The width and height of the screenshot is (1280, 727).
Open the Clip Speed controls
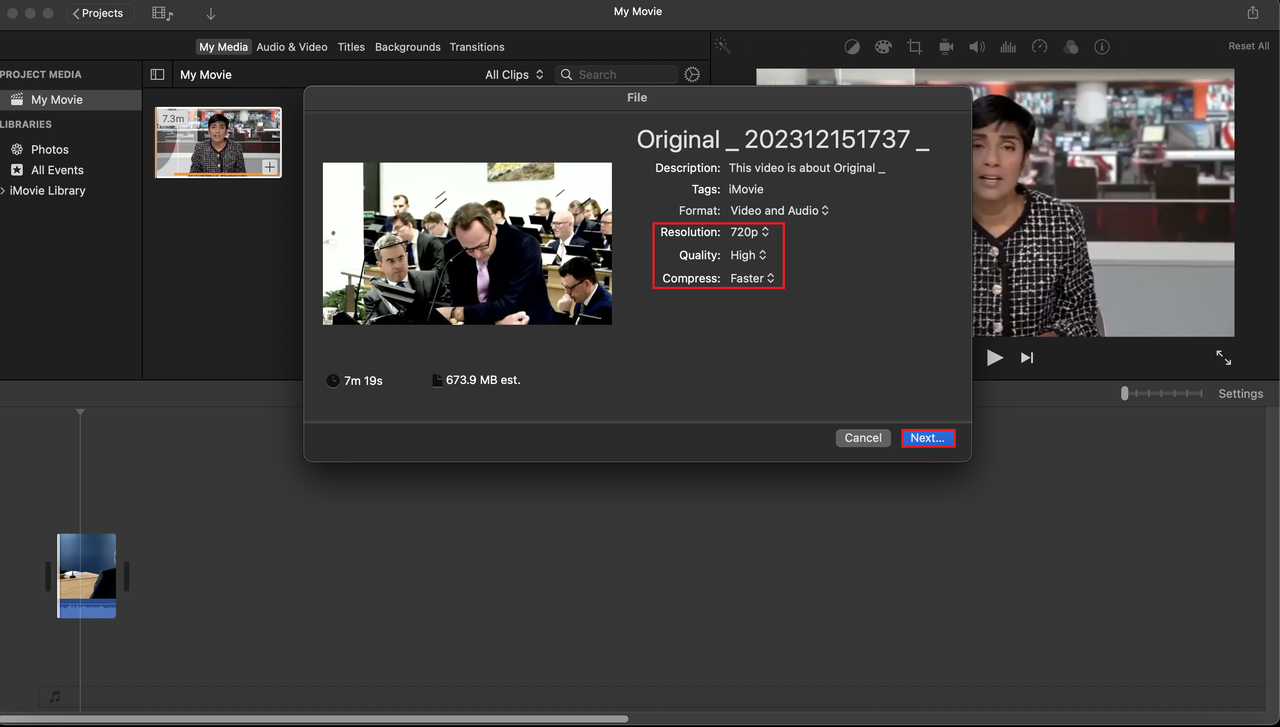(x=1039, y=46)
